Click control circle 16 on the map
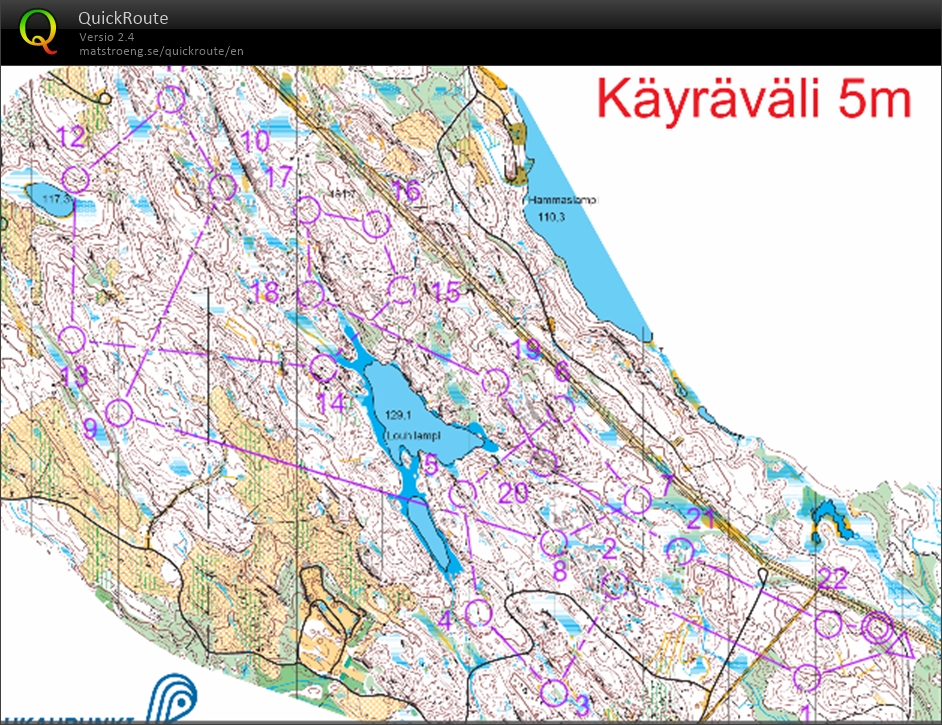 point(375,224)
